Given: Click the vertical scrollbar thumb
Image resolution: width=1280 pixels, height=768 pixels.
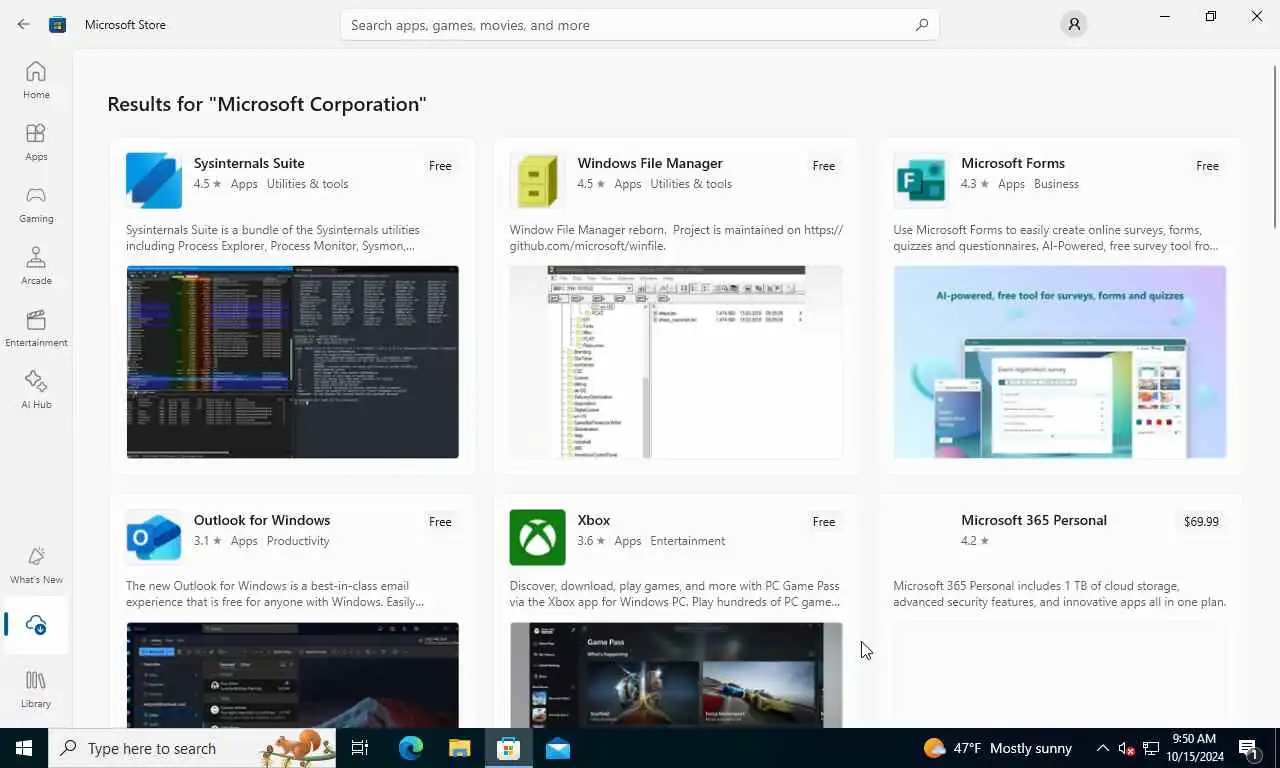Looking at the screenshot, I should pos(1275,146).
